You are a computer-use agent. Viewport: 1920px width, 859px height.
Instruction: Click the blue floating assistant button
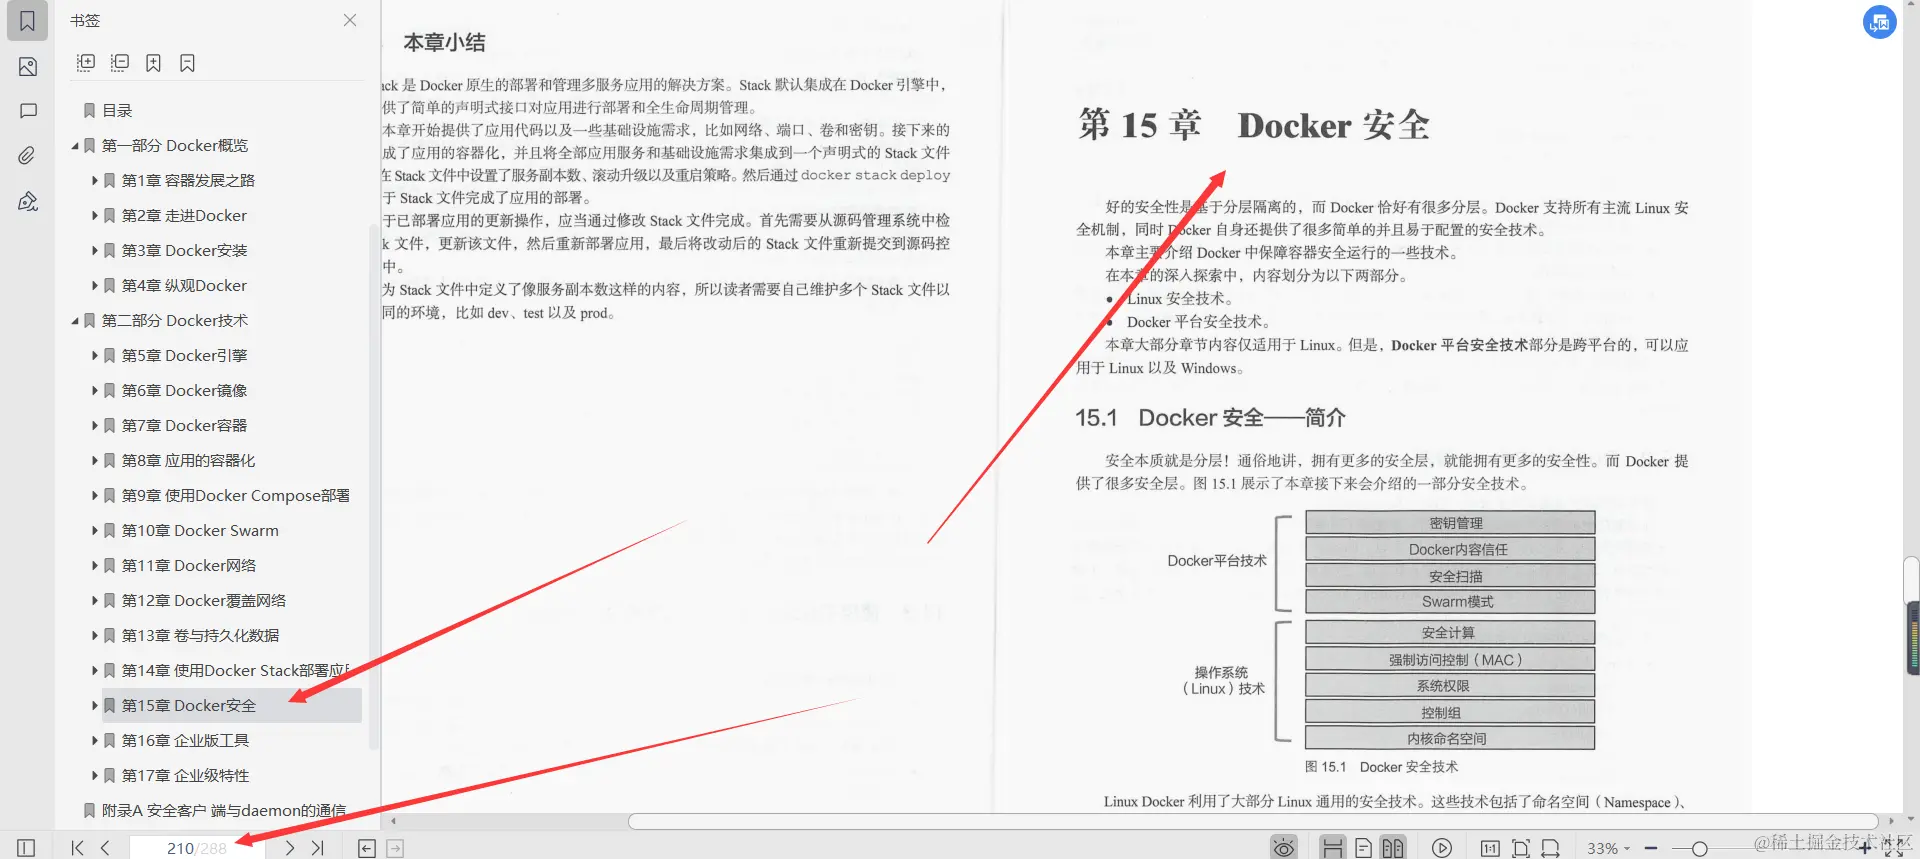click(x=1879, y=22)
